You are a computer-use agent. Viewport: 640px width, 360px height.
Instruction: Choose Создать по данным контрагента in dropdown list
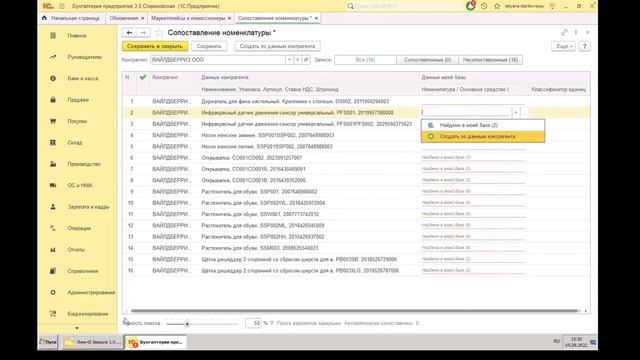click(483, 137)
